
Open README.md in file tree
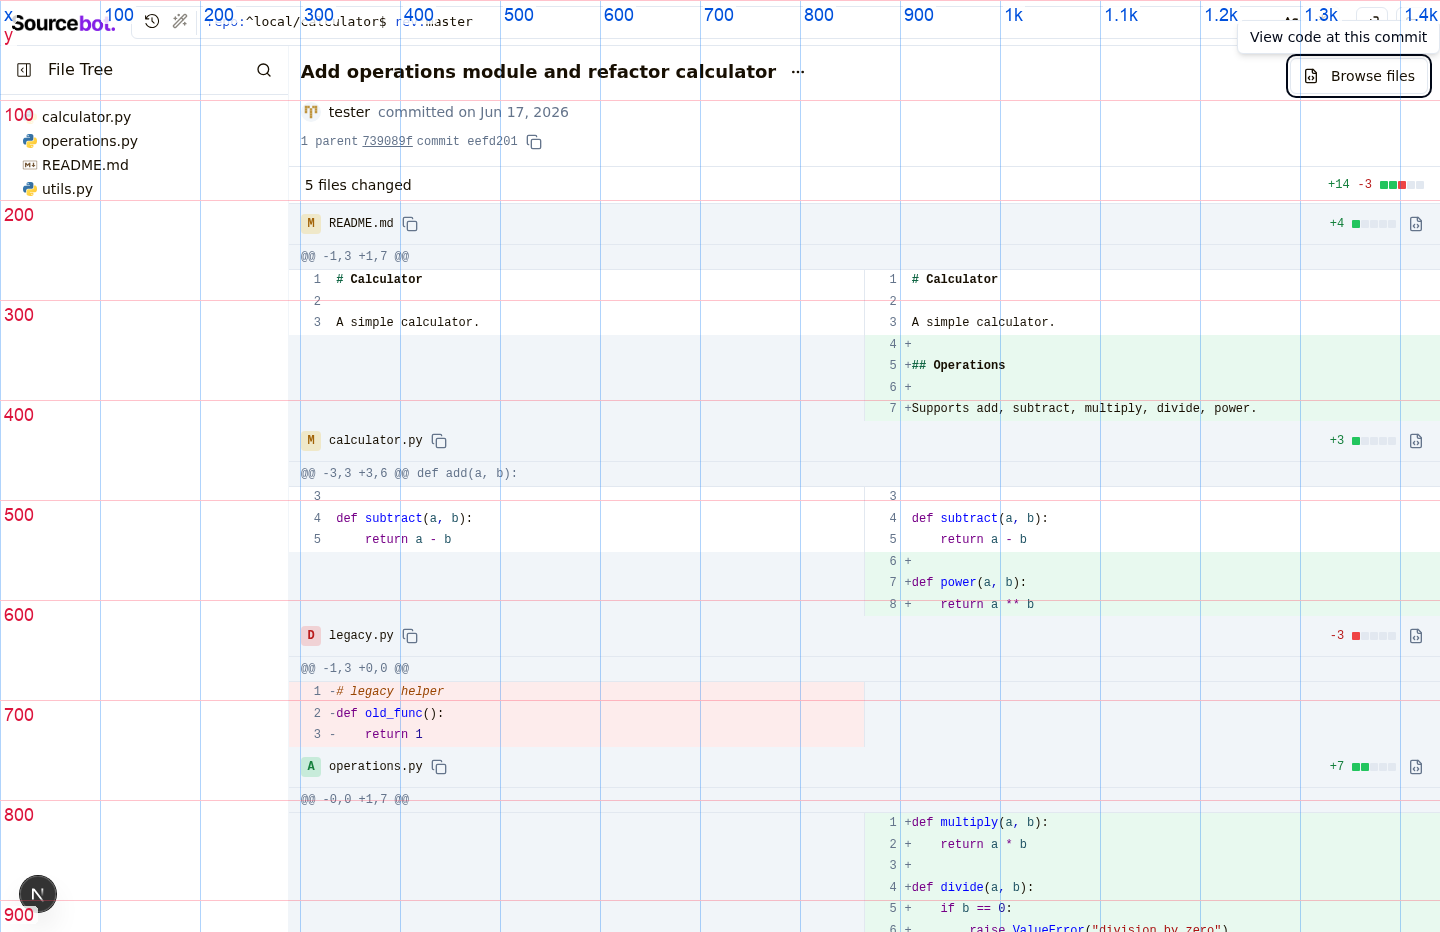85,165
